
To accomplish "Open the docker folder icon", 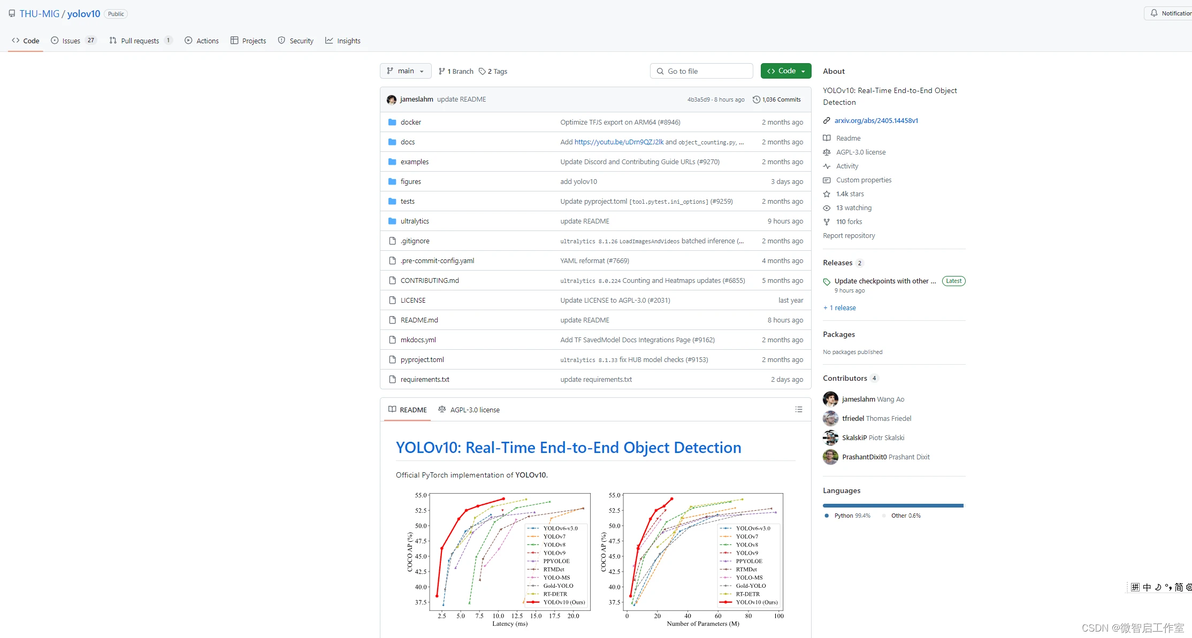I will [392, 122].
